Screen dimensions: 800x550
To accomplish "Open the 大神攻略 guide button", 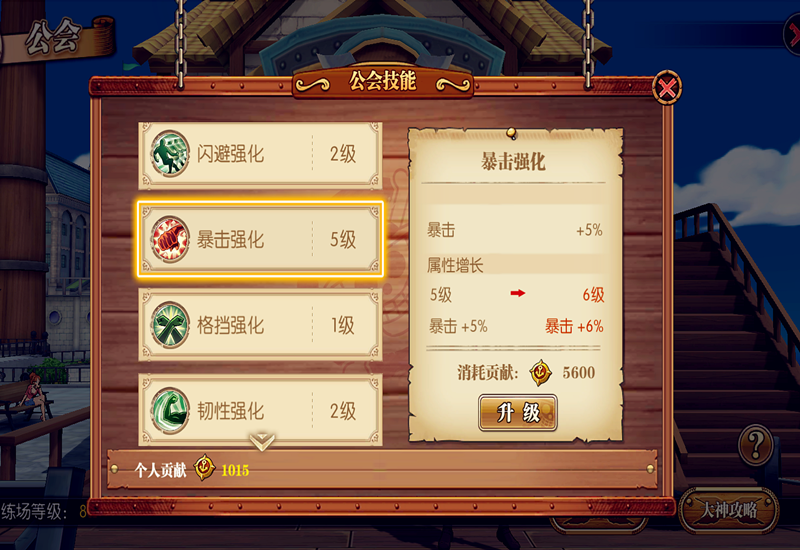I will pos(729,510).
